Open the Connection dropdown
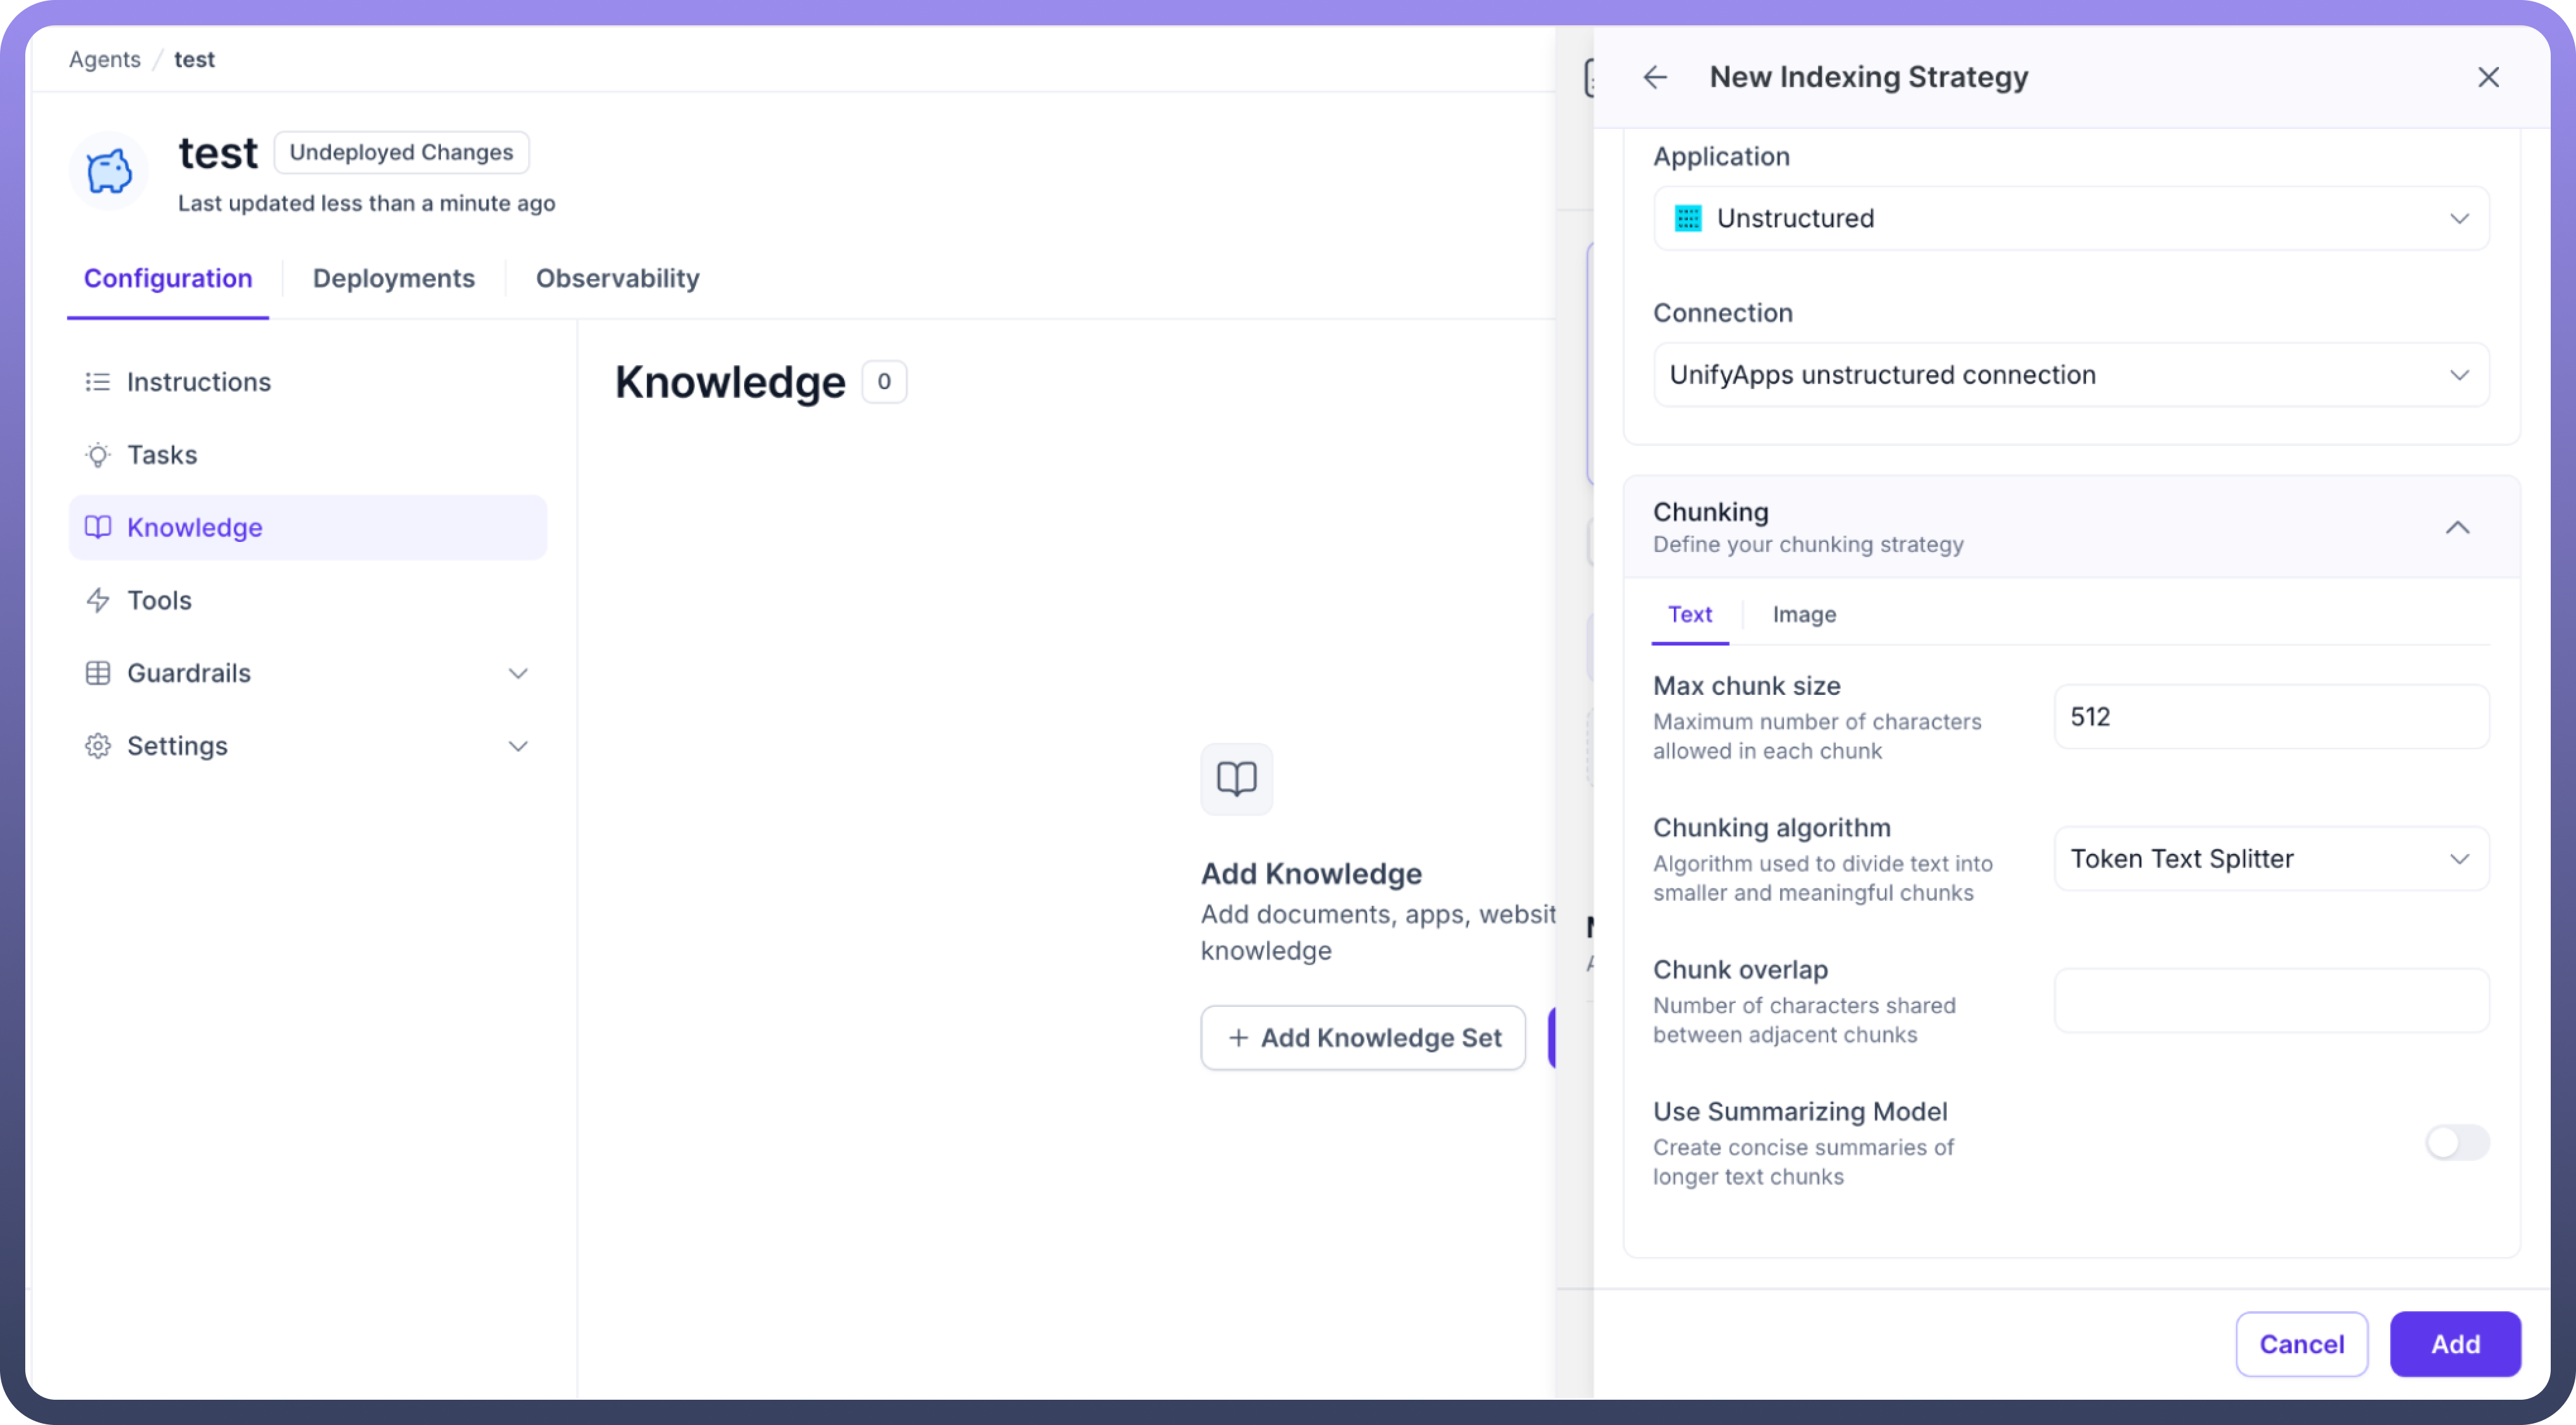 click(2070, 375)
